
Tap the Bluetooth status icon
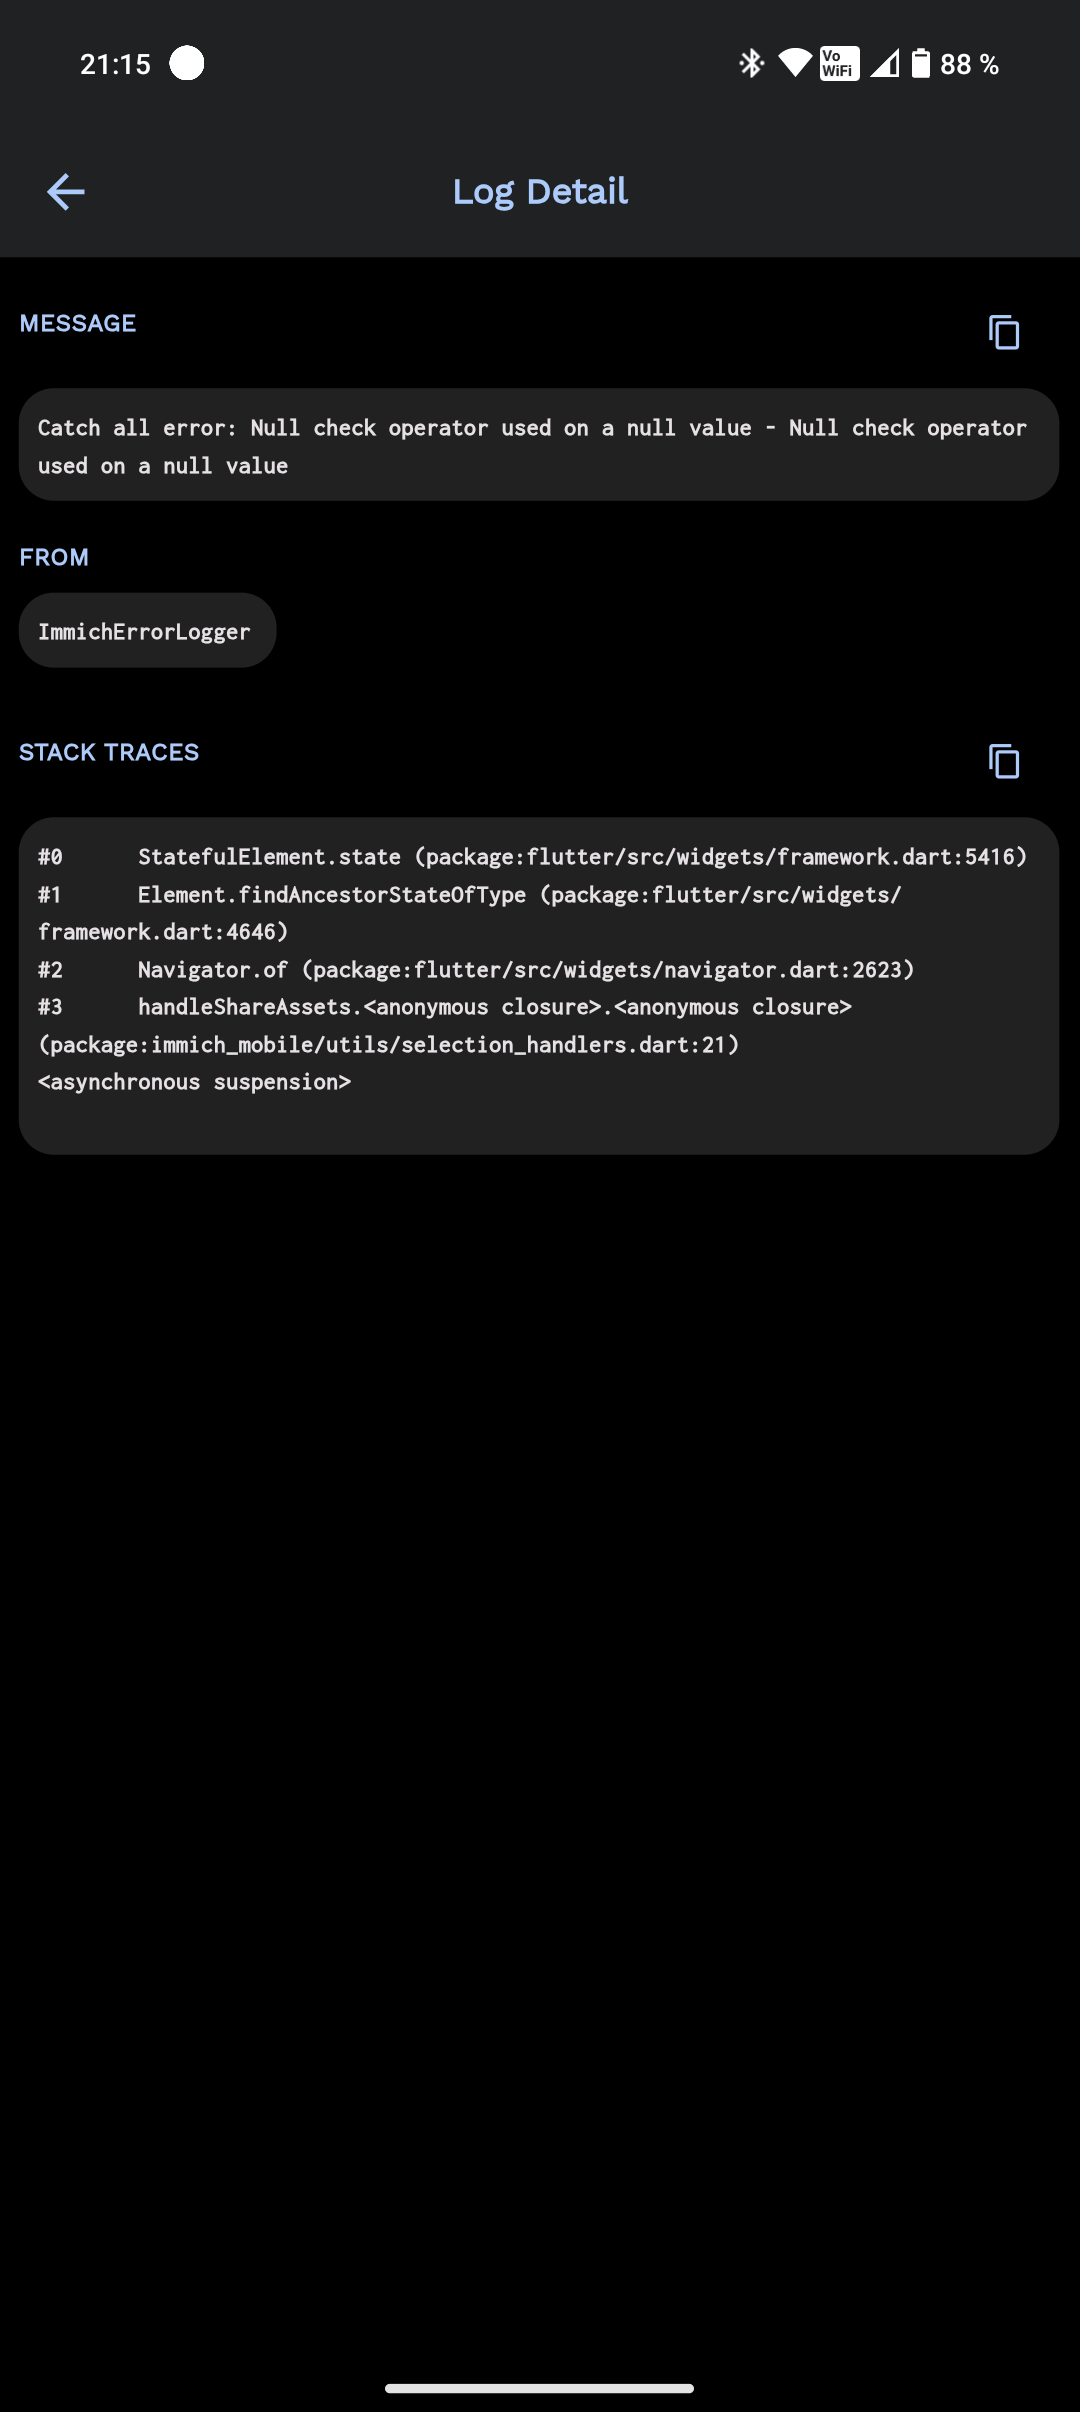[751, 64]
